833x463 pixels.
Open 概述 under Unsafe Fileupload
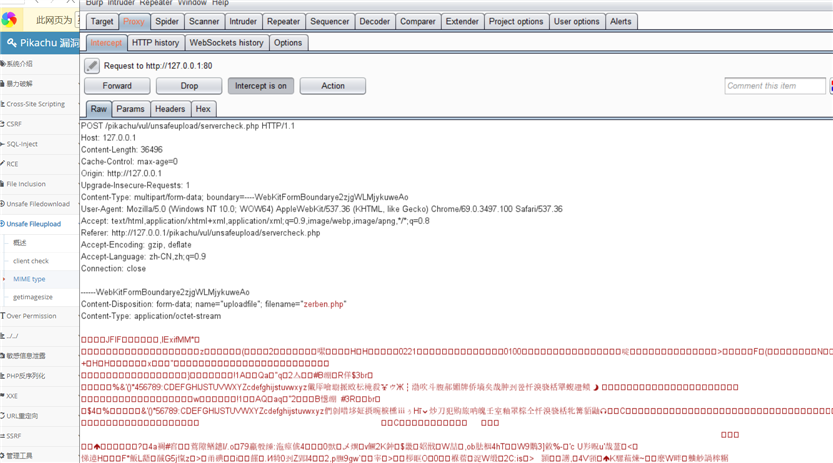pos(39,243)
